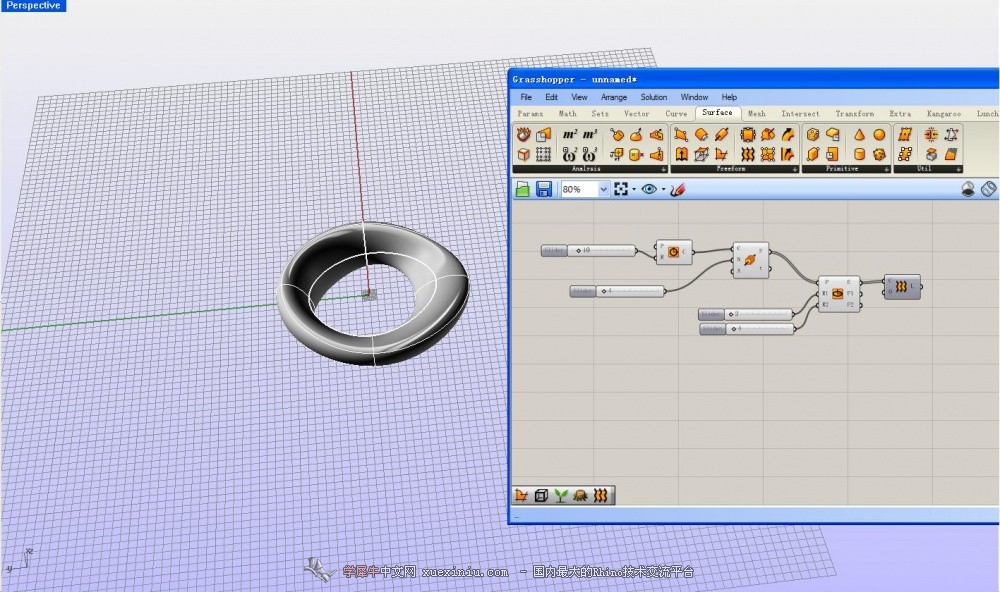Toggle the selected-only preview icon at far right
The height and width of the screenshot is (592, 1000).
click(988, 189)
